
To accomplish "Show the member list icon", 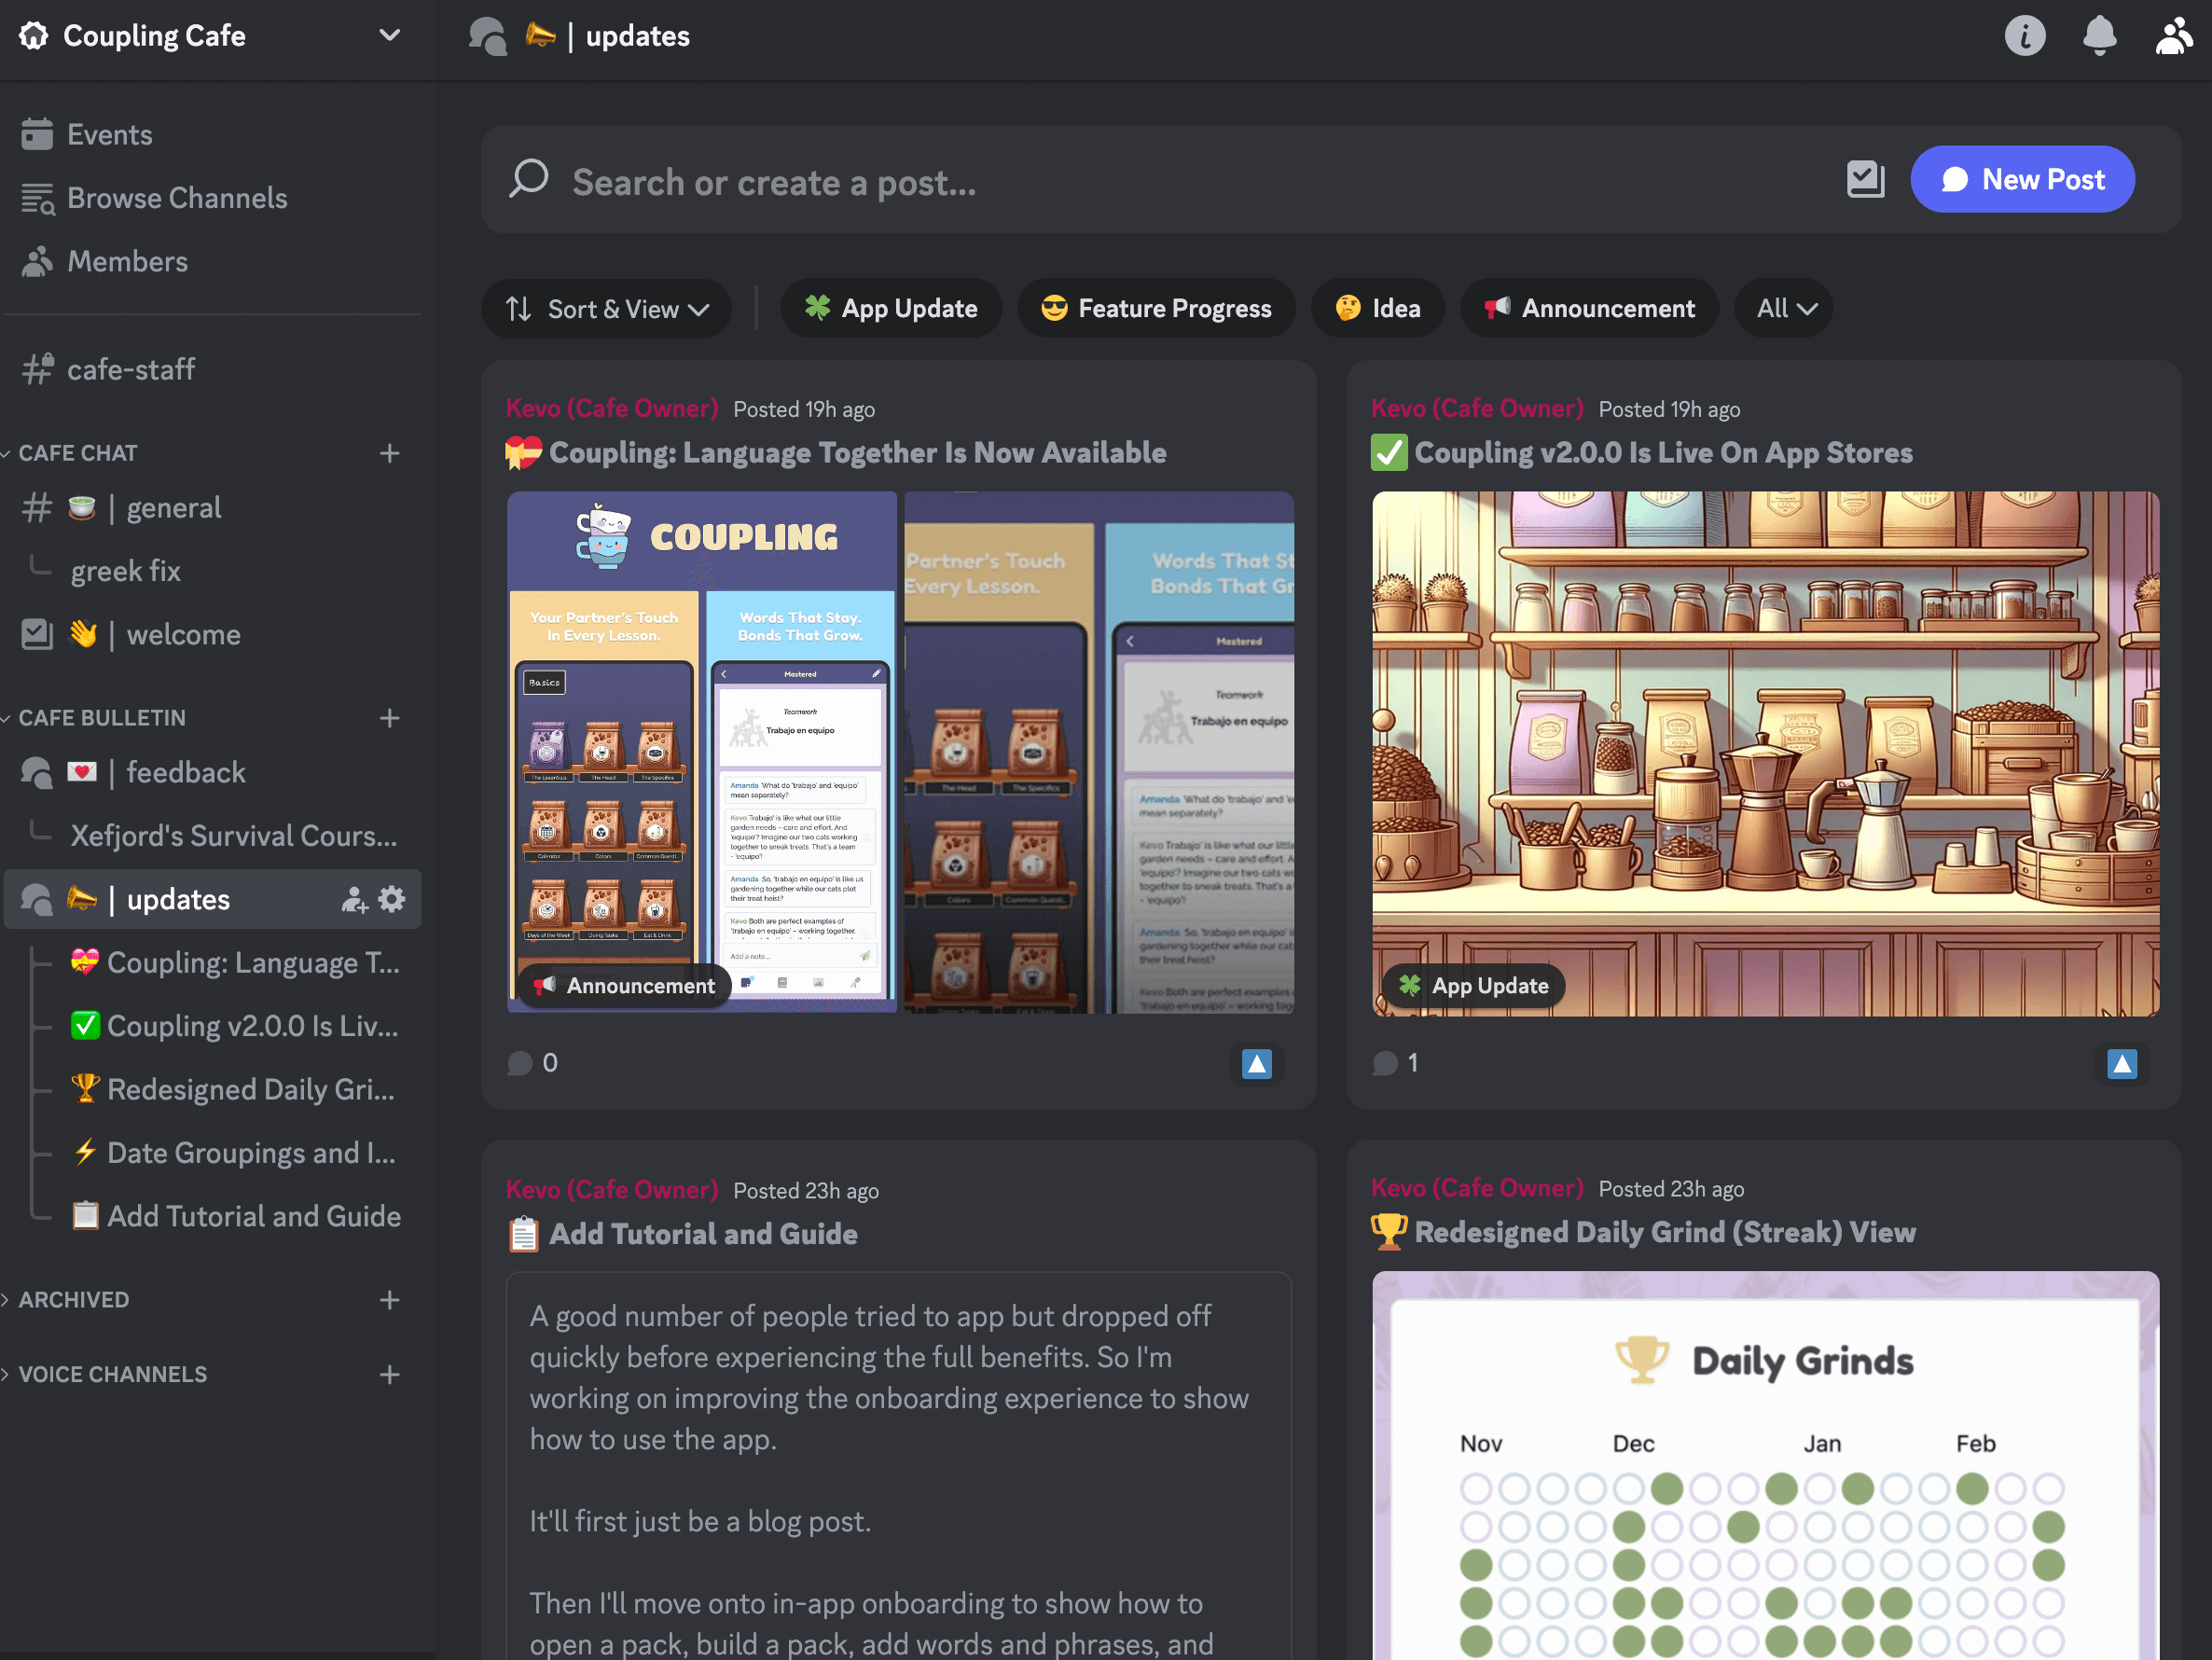I will pyautogui.click(x=2173, y=36).
